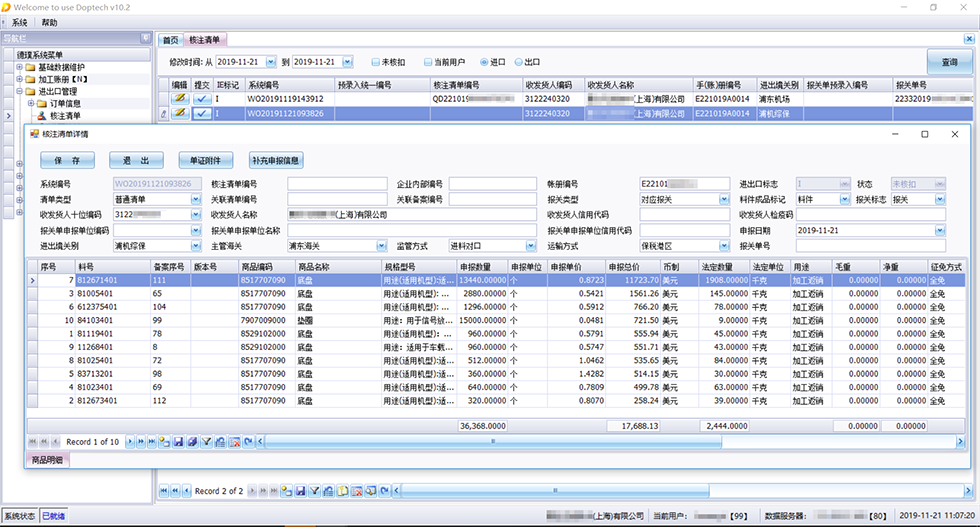Open 监管方式 dropdown showing 进料对口
Image resolution: width=980 pixels, height=527 pixels.
531,246
